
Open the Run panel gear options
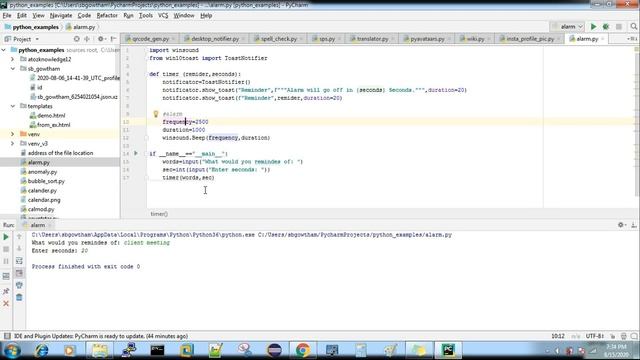[x=621, y=225]
